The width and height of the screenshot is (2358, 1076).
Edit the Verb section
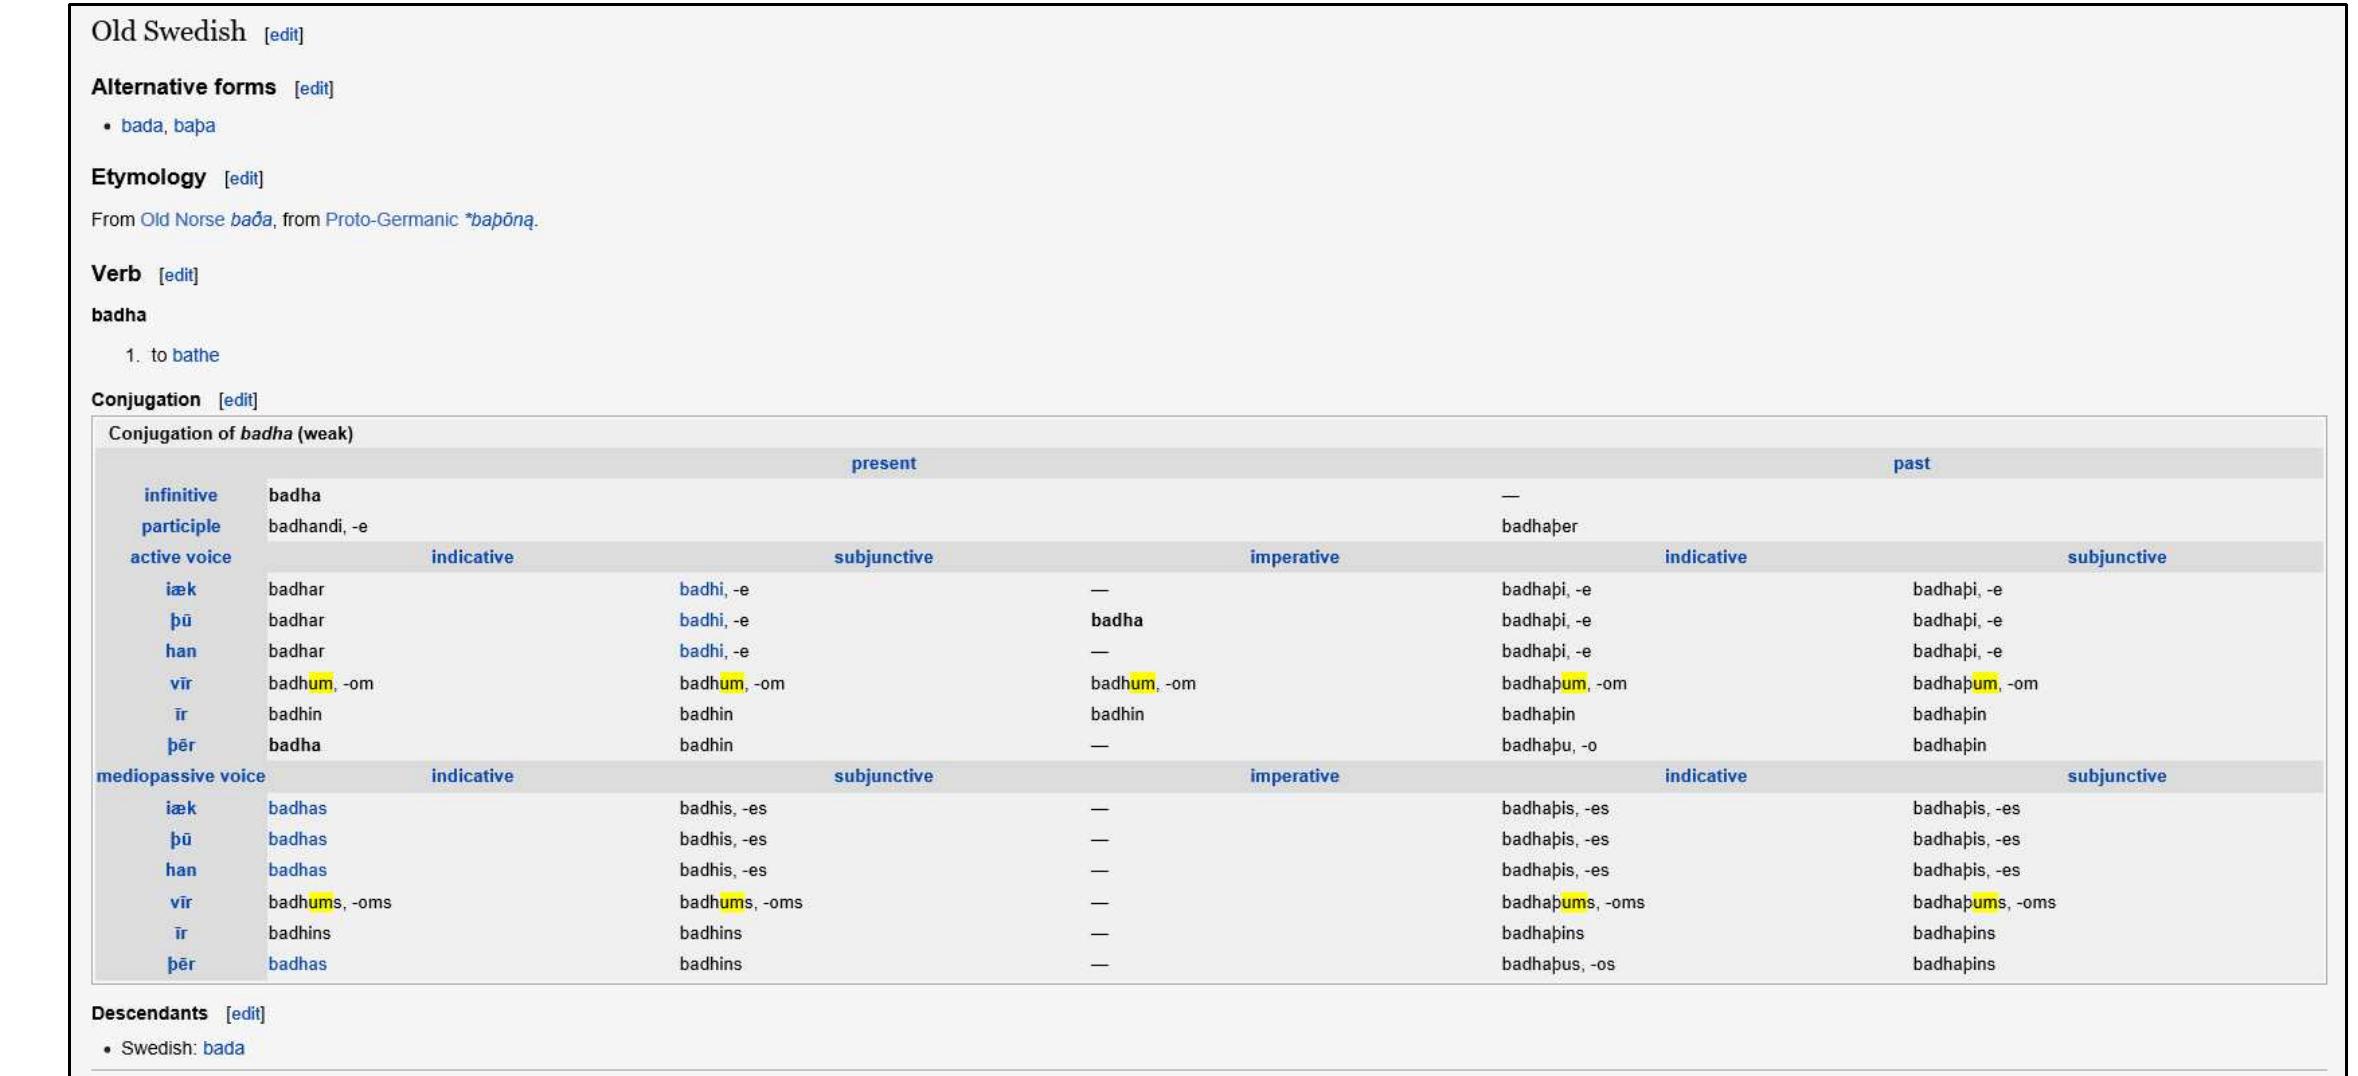coord(178,275)
